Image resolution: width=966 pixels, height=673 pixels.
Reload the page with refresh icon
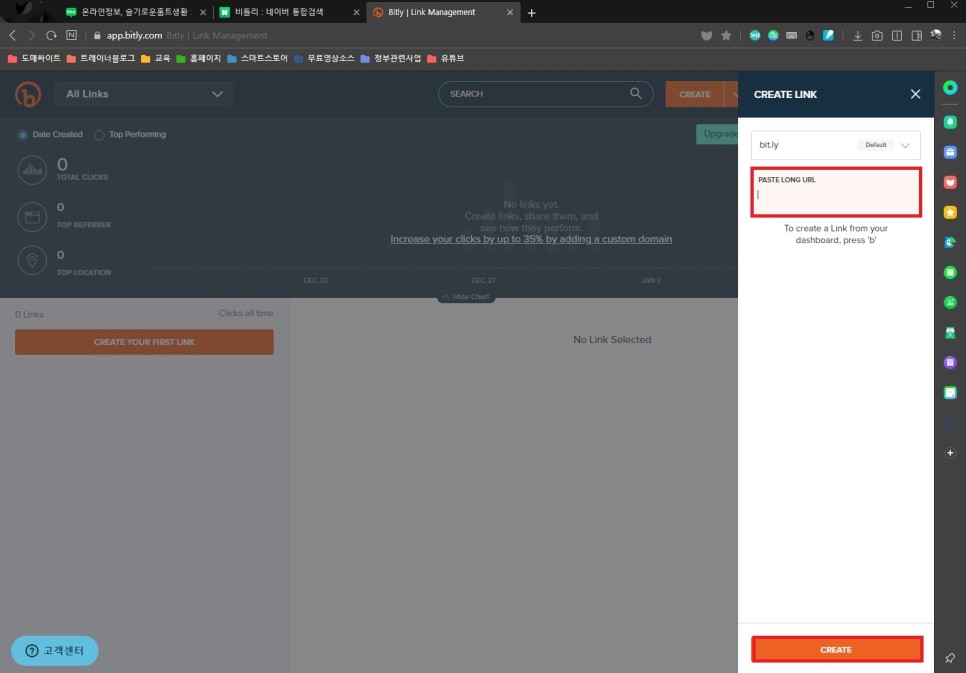pyautogui.click(x=51, y=35)
